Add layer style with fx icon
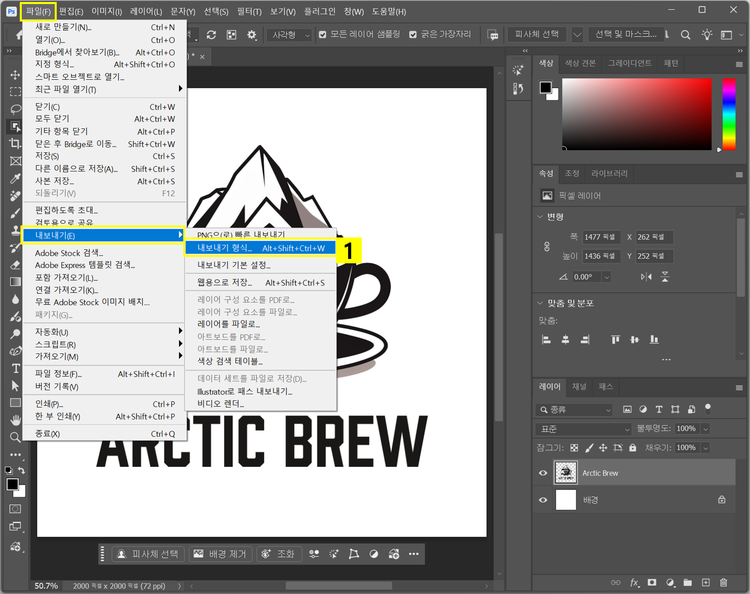The height and width of the screenshot is (594, 750). coord(633,582)
